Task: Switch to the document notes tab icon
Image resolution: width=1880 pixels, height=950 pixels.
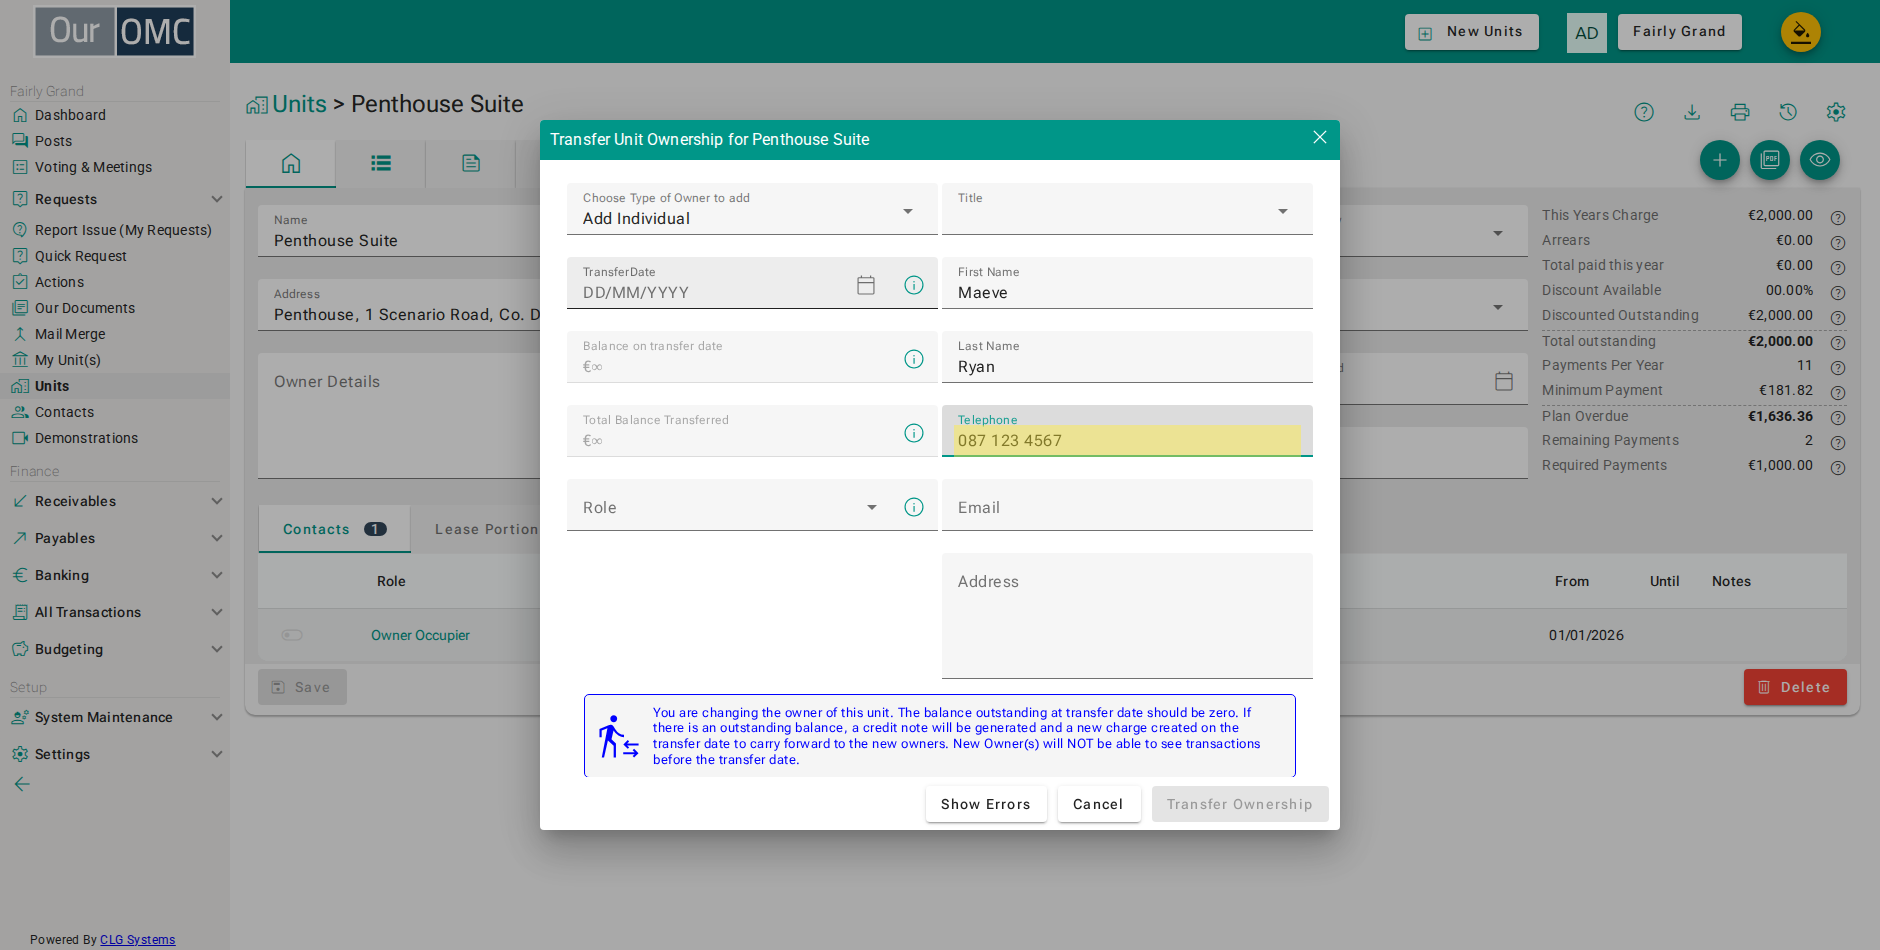Action: coord(471,164)
